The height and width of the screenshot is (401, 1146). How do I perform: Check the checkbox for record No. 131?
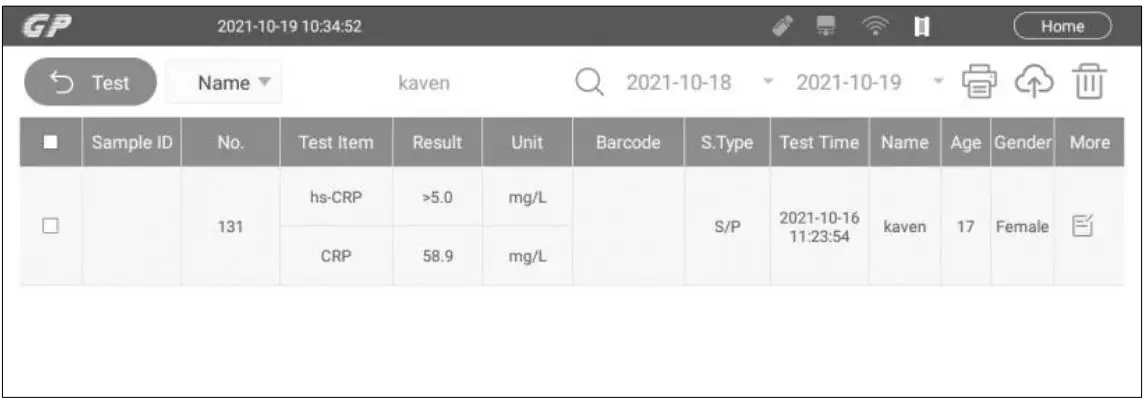click(50, 226)
